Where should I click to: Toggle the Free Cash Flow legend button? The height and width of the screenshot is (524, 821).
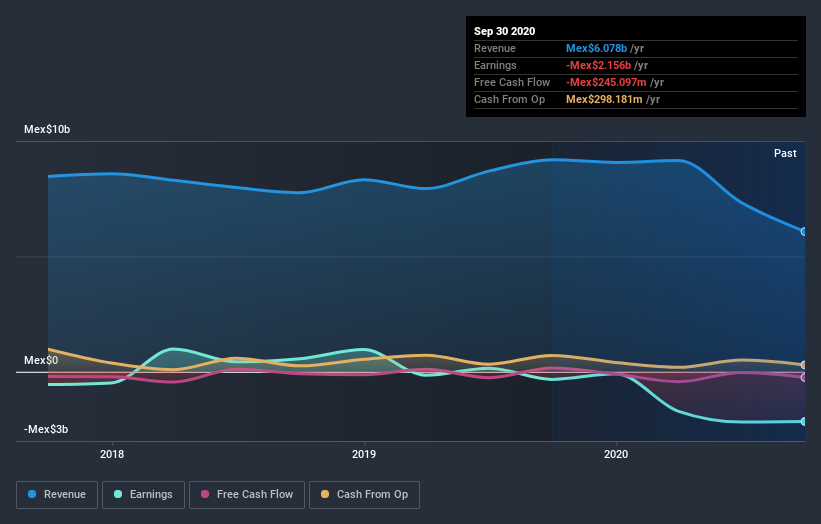click(x=247, y=495)
